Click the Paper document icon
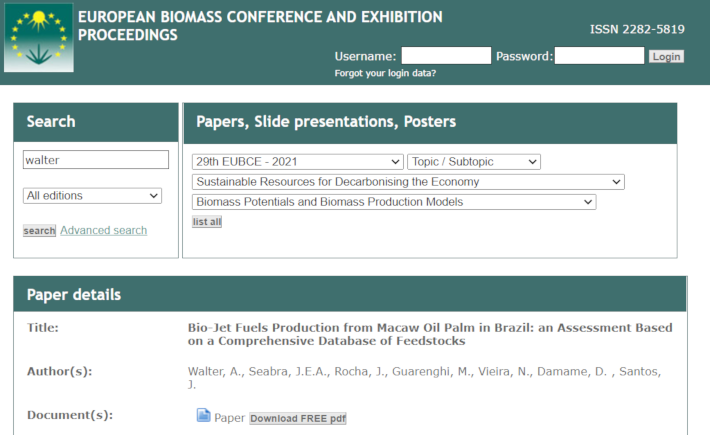The image size is (710, 435). pyautogui.click(x=203, y=416)
